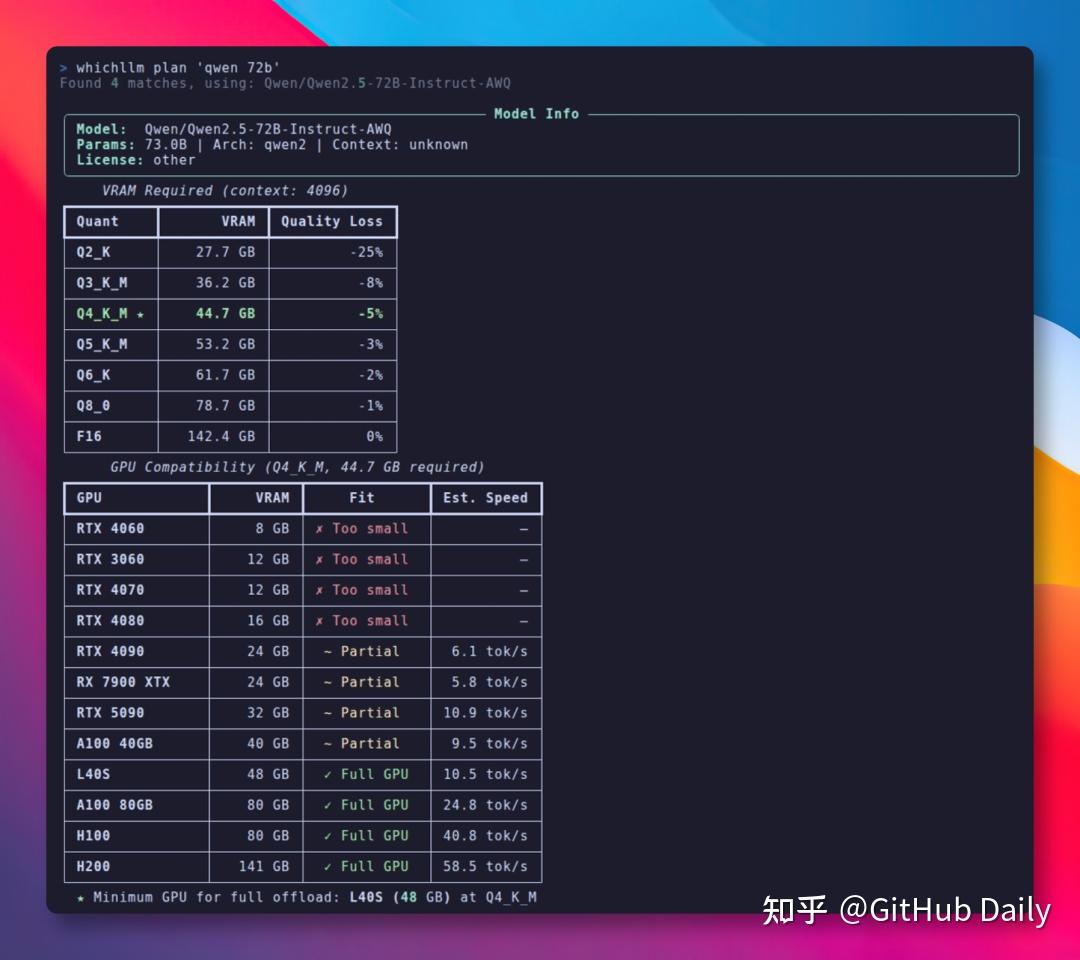This screenshot has width=1080, height=960.
Task: Click the Q3_K_M quant row label
Action: point(102,283)
